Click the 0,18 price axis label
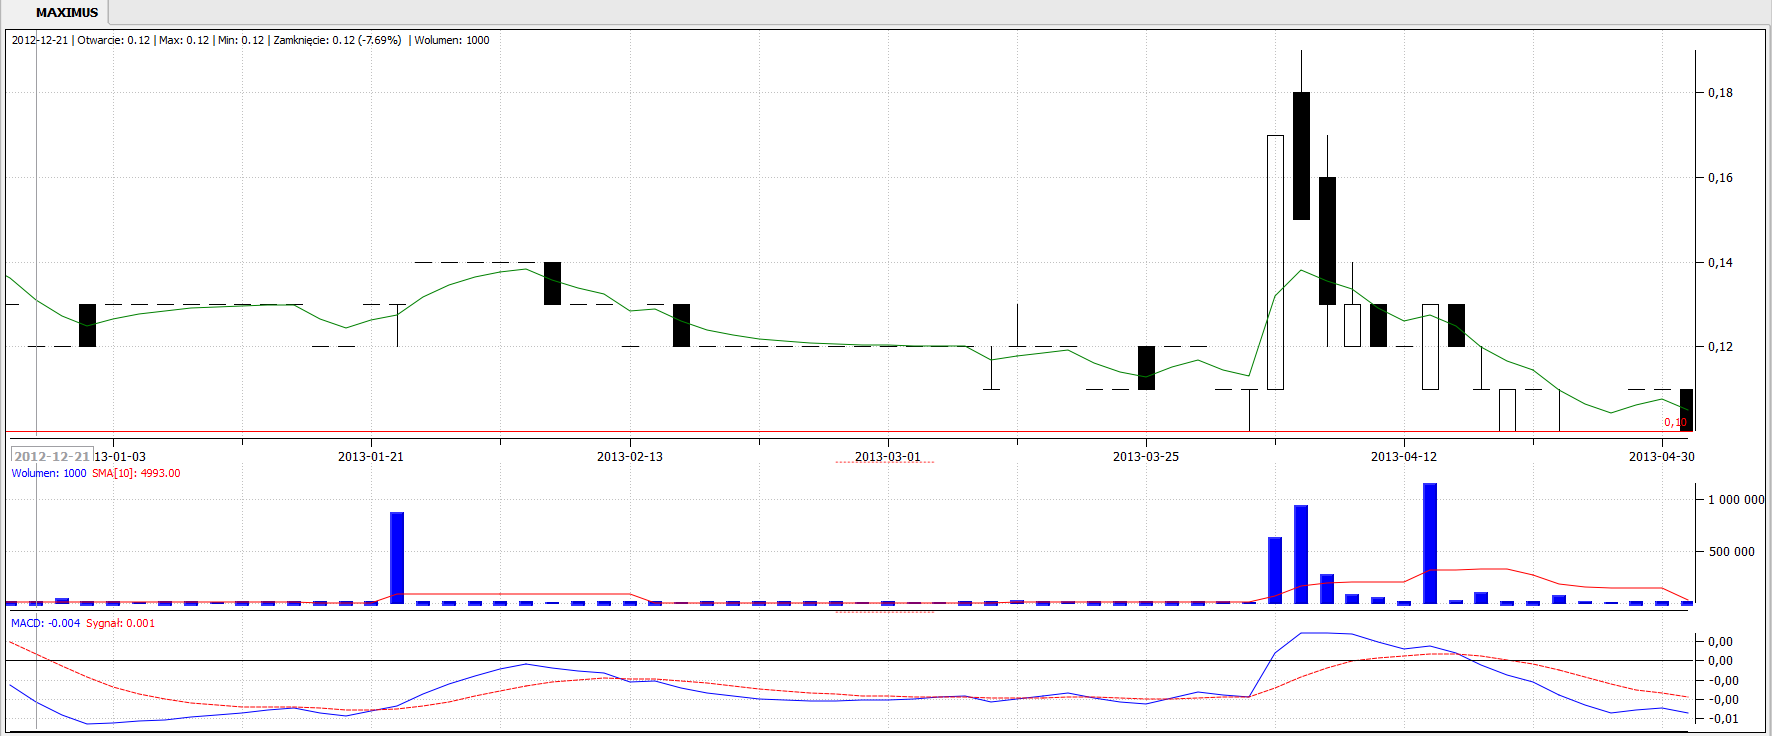Image resolution: width=1772 pixels, height=736 pixels. (x=1720, y=93)
